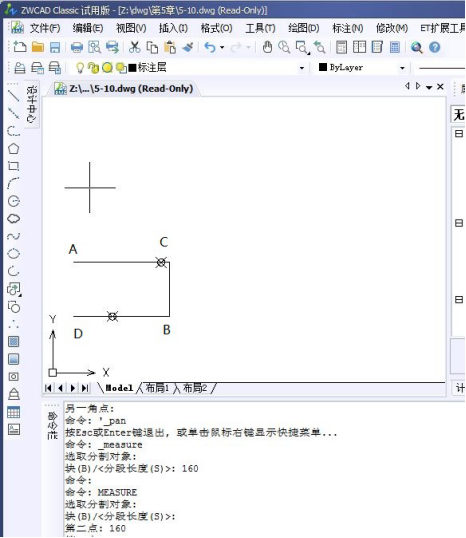Open the 视图(V) menu
Screen dimensions: 466x538
(131, 28)
